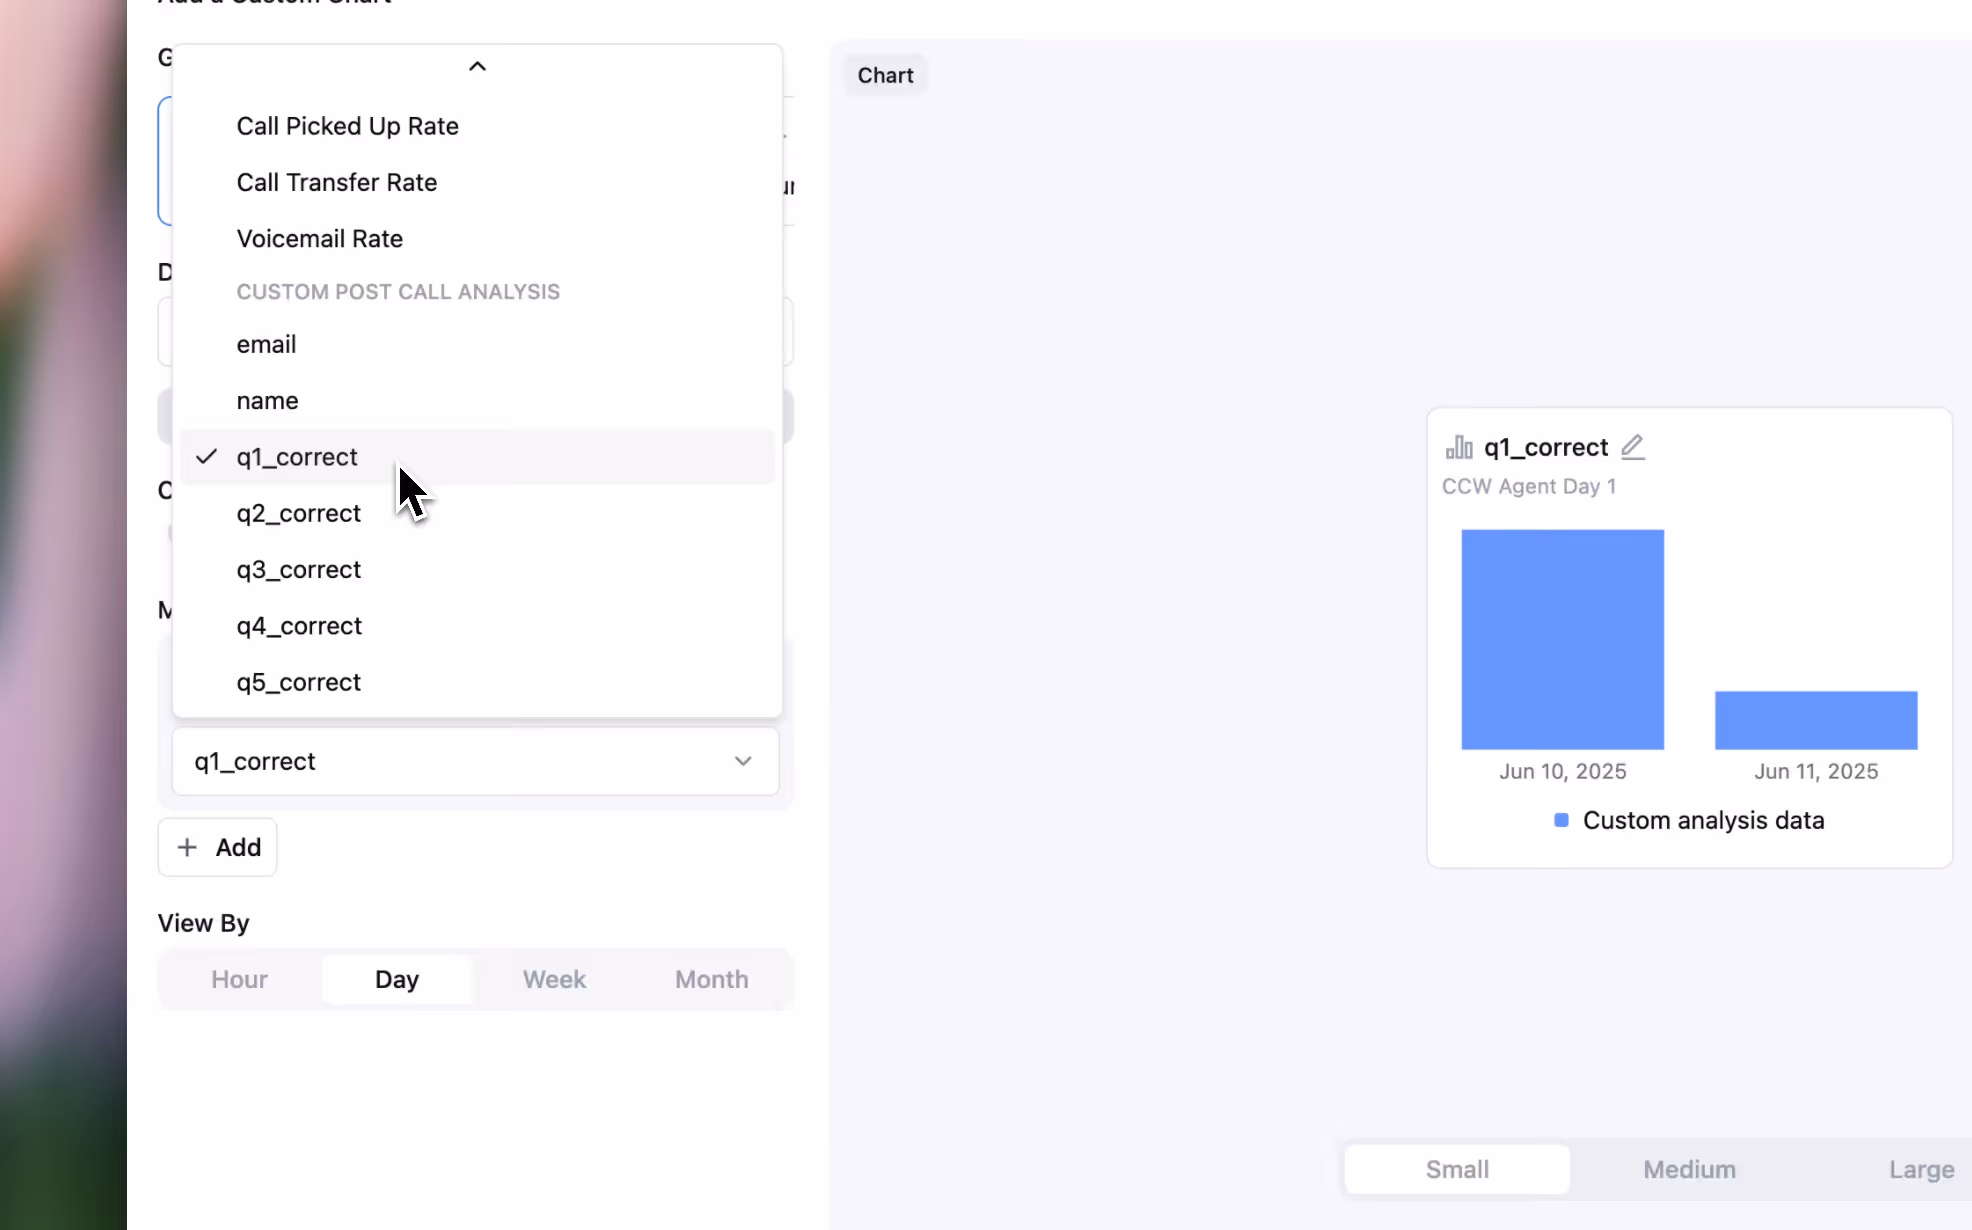Click the pencil edit icon beside q1_correct
The height and width of the screenshot is (1230, 1972).
[1632, 447]
